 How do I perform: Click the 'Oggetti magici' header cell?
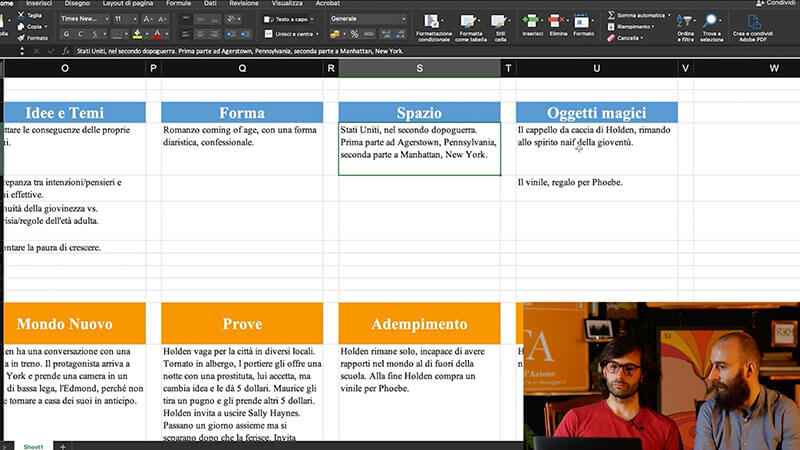click(596, 112)
